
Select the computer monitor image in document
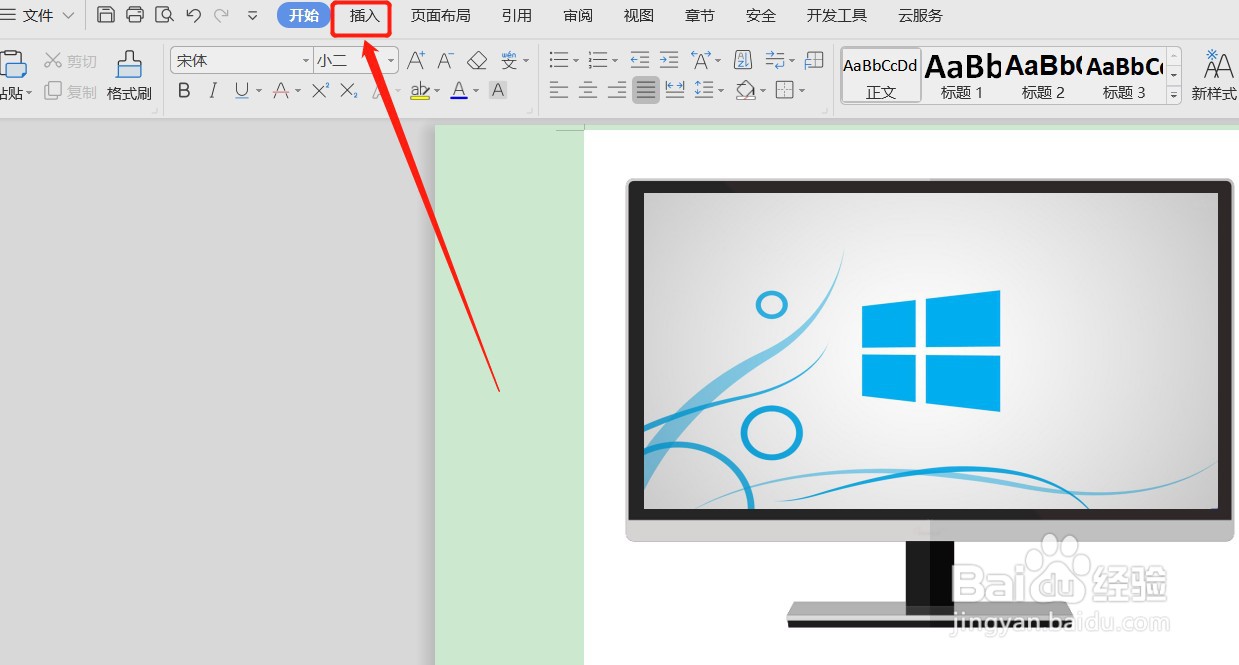[929, 404]
